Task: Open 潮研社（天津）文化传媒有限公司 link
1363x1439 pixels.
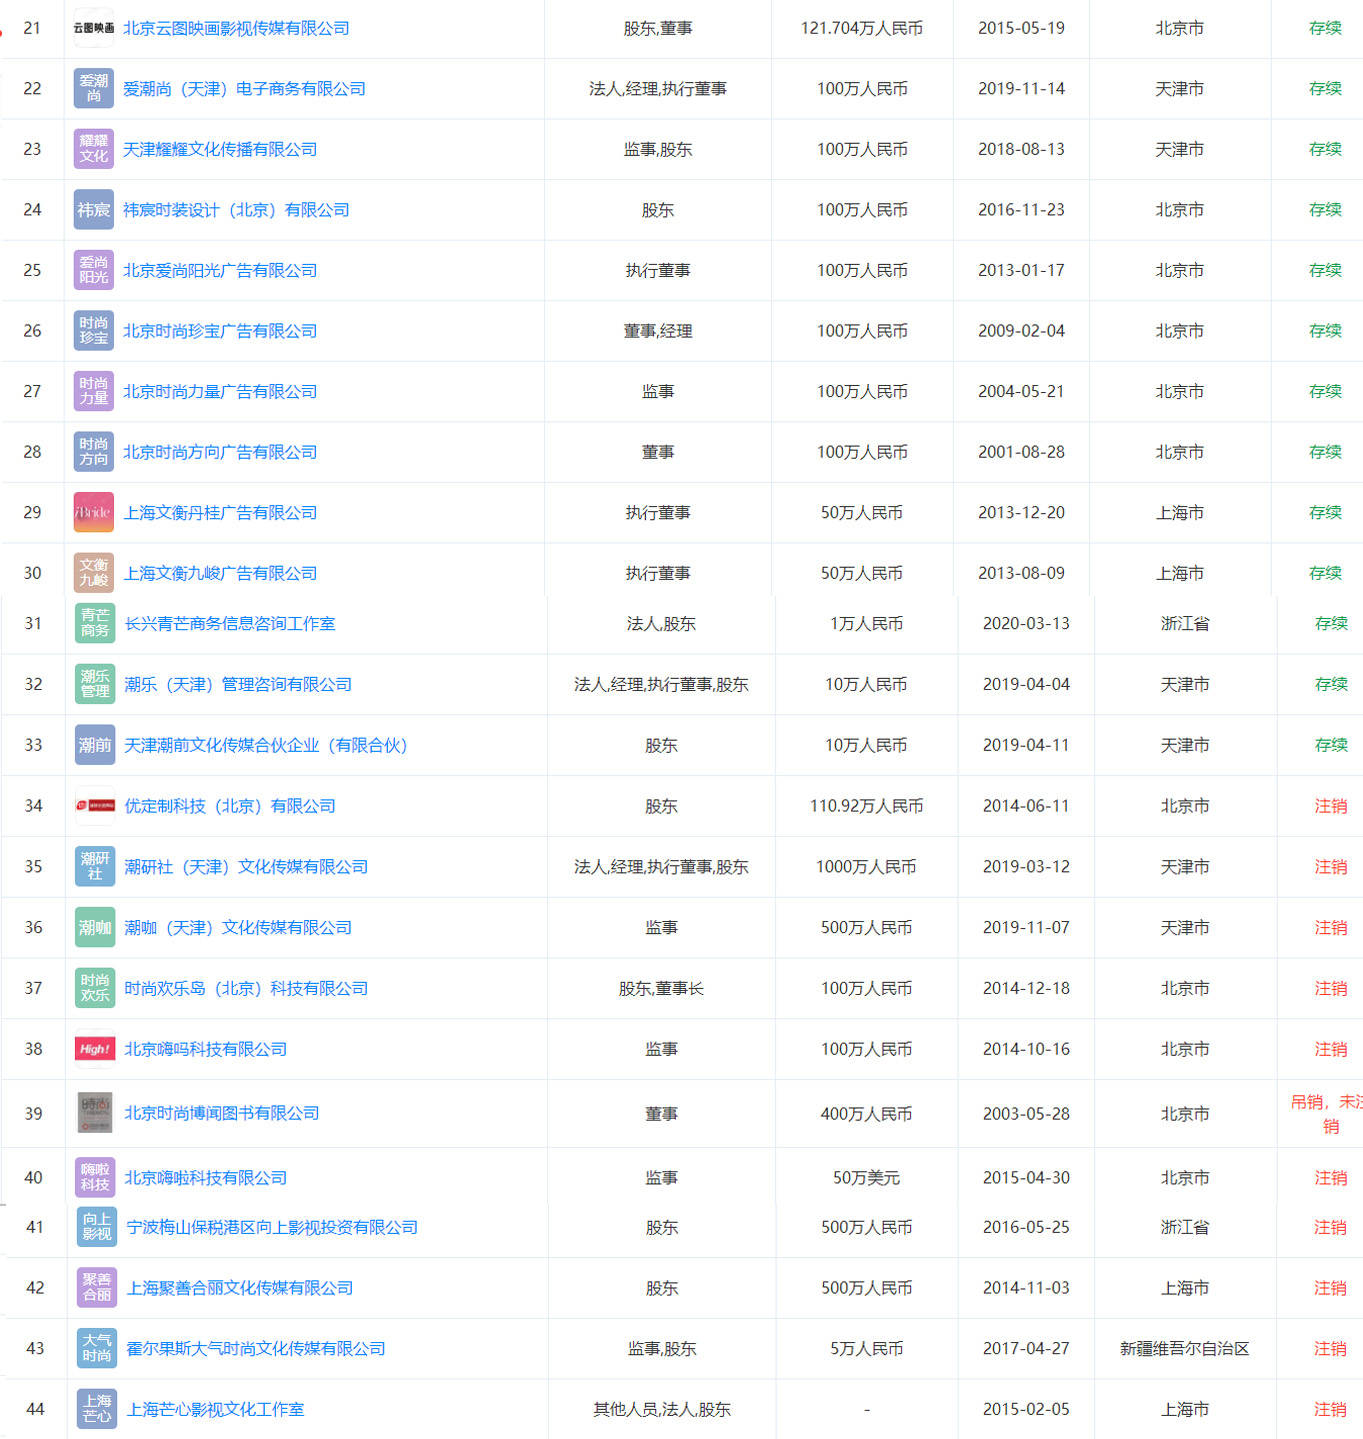Action: (x=246, y=867)
